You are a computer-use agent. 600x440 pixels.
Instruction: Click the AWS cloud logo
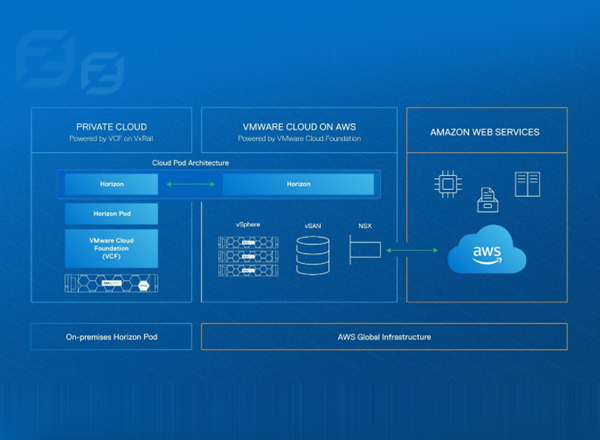point(487,249)
